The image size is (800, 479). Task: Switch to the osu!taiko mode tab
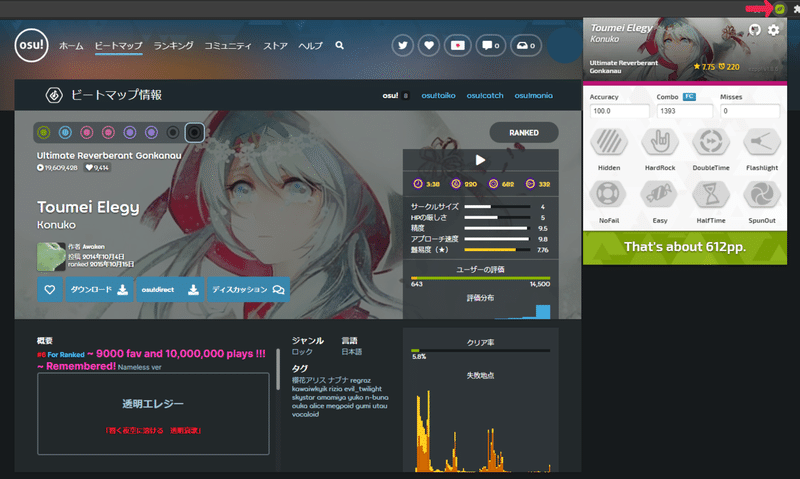(x=438, y=95)
